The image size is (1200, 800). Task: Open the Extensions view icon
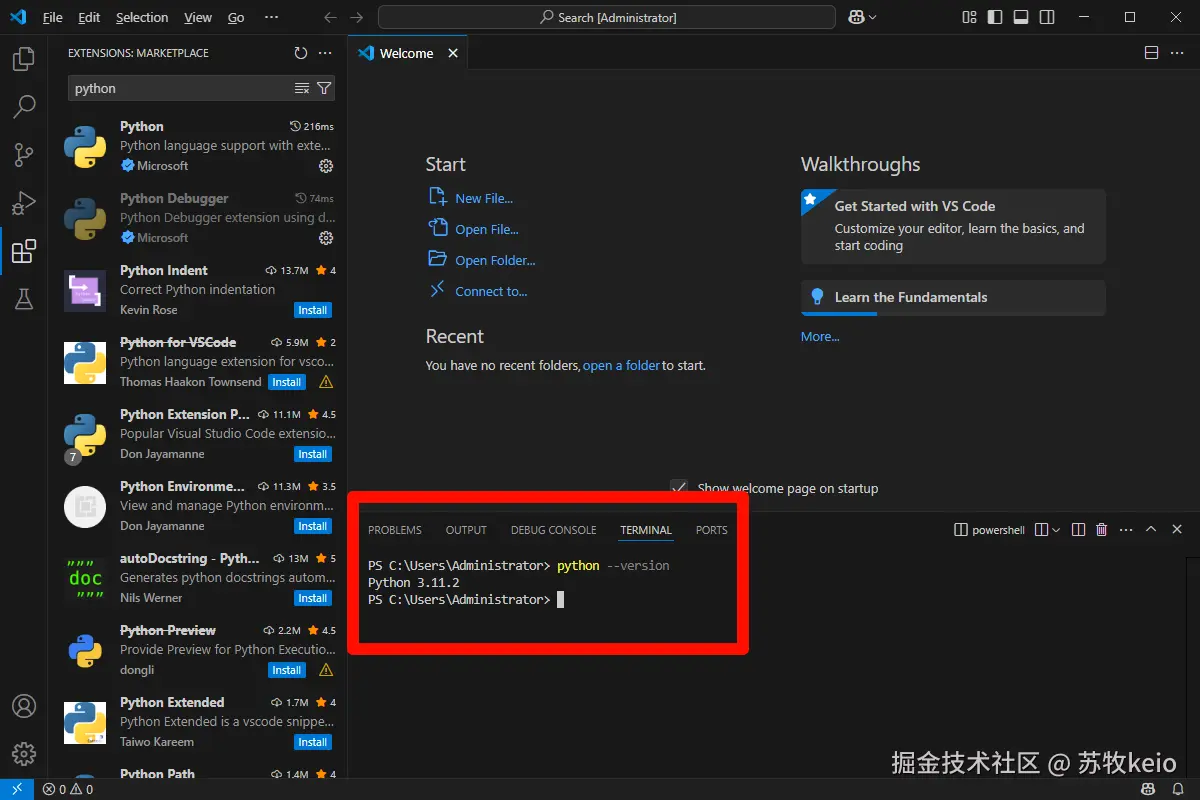(x=24, y=251)
